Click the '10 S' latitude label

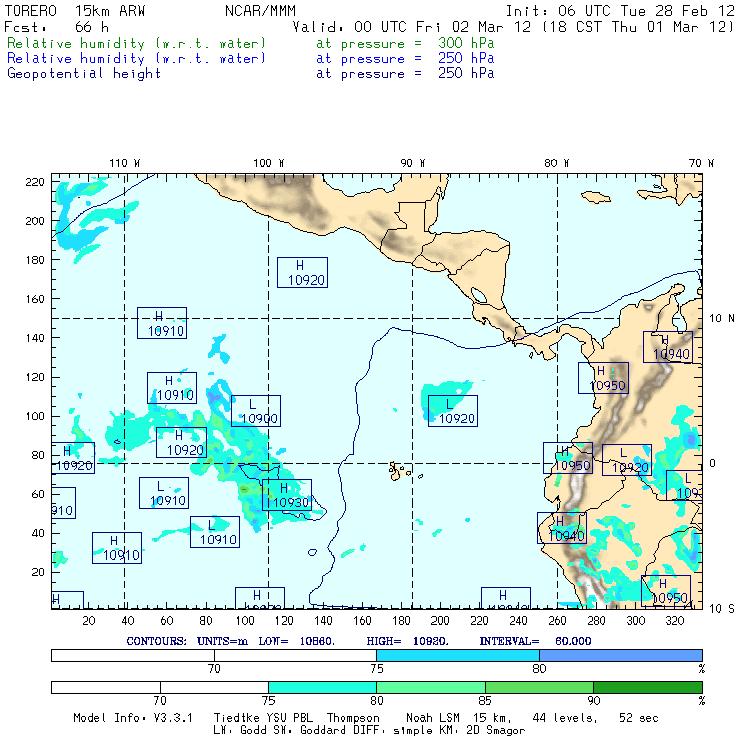click(x=722, y=609)
